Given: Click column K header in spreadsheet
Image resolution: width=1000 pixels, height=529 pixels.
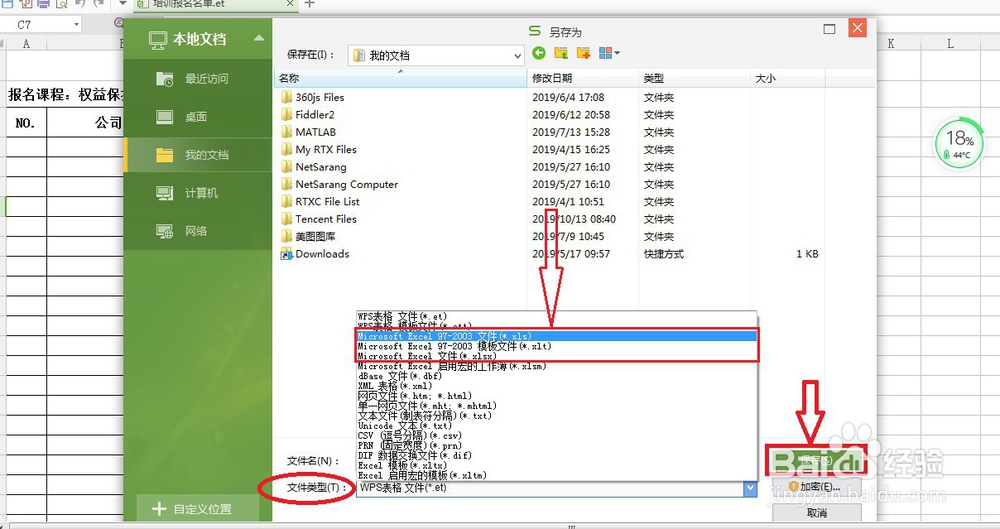Looking at the screenshot, I should click(891, 43).
